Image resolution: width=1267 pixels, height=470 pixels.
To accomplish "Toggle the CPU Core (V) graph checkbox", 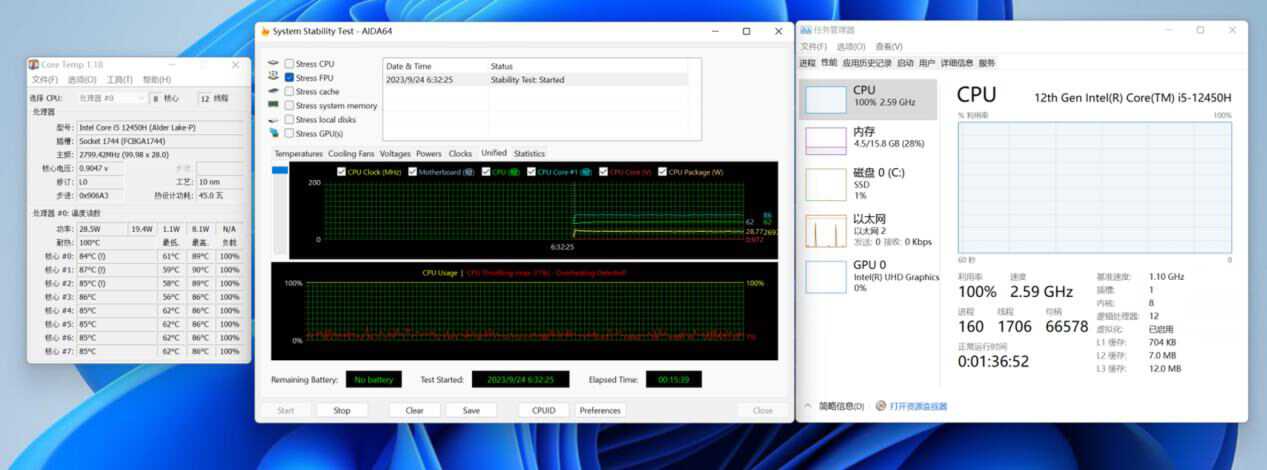I will click(x=603, y=172).
